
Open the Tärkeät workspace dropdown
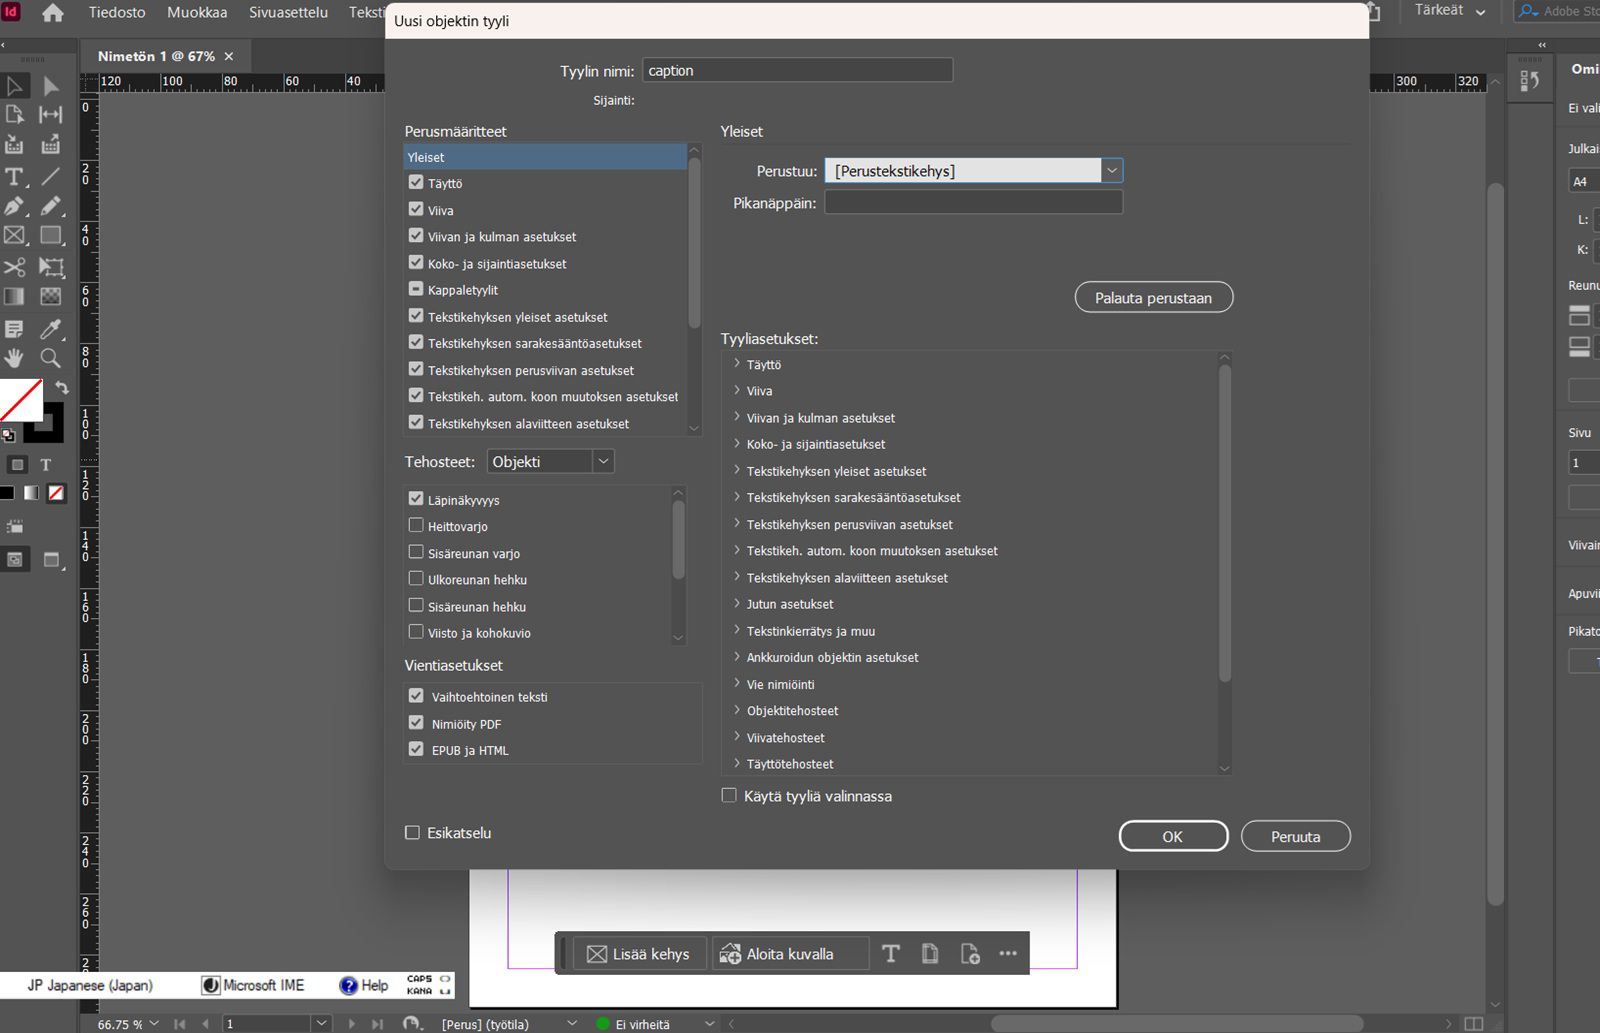coord(1449,11)
